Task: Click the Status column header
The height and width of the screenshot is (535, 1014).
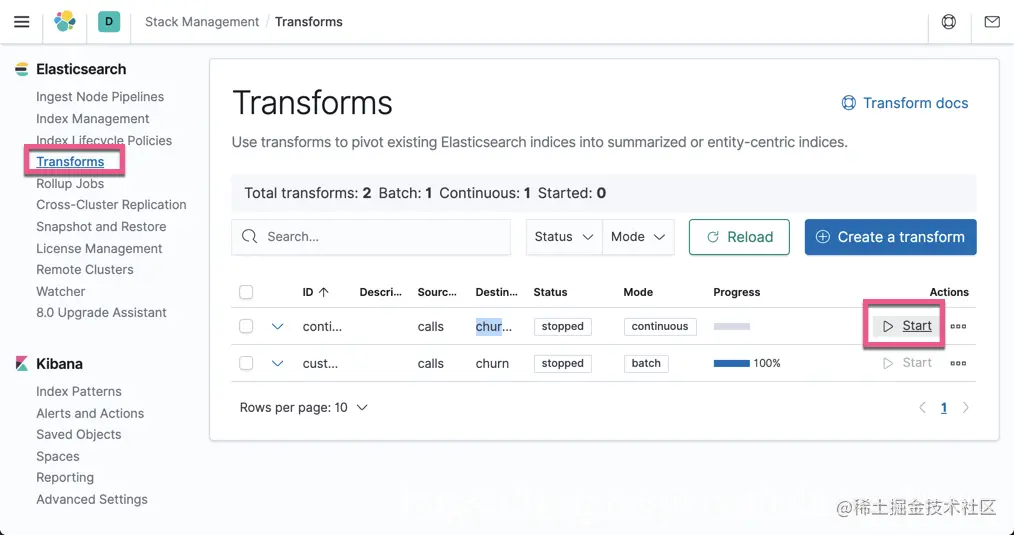Action: (x=550, y=292)
